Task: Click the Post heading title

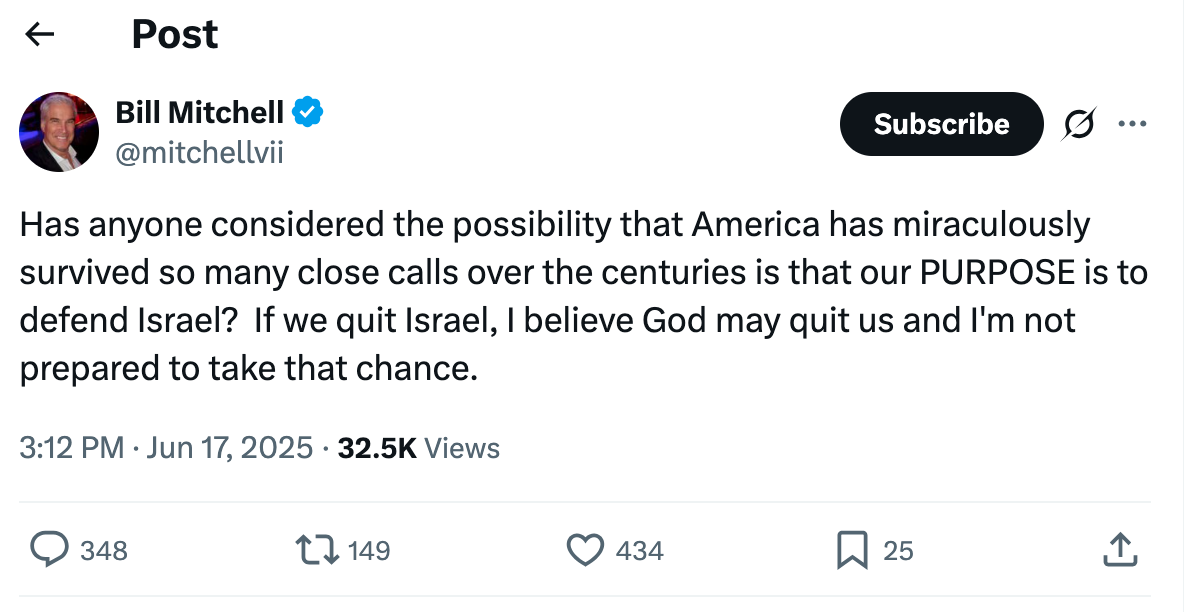Action: (175, 35)
